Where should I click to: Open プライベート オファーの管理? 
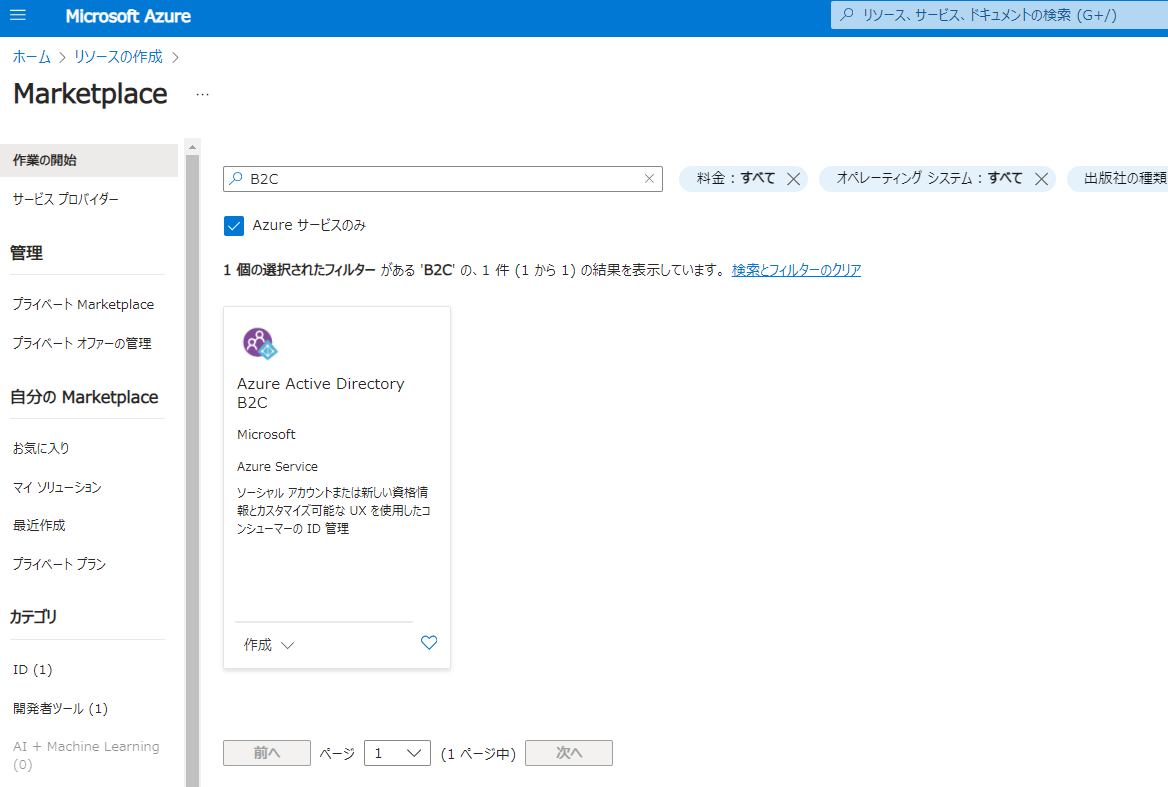point(82,343)
